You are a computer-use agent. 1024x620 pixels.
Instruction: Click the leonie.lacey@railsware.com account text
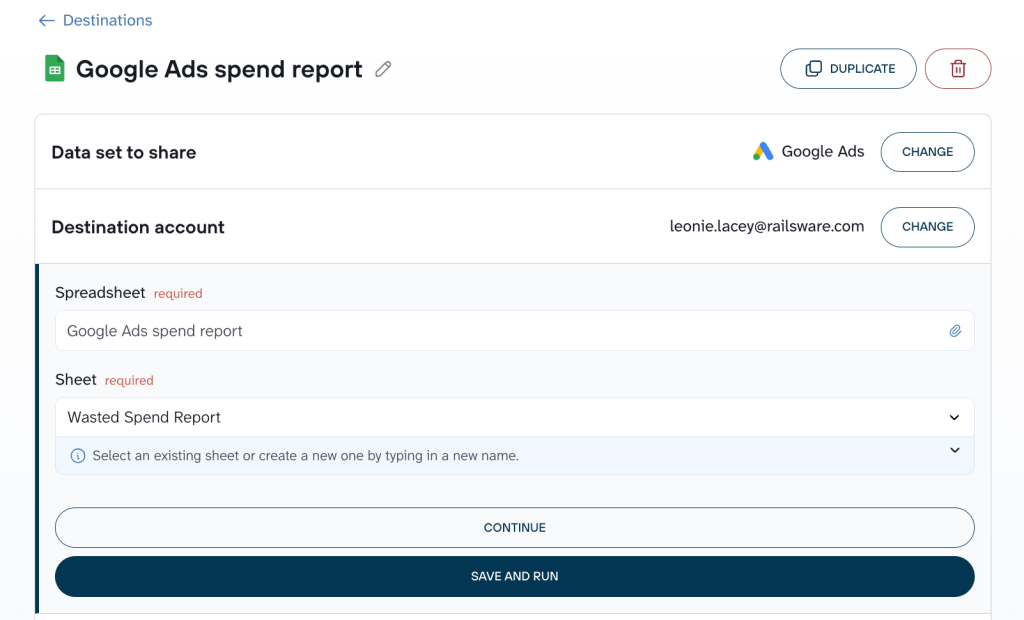point(767,227)
